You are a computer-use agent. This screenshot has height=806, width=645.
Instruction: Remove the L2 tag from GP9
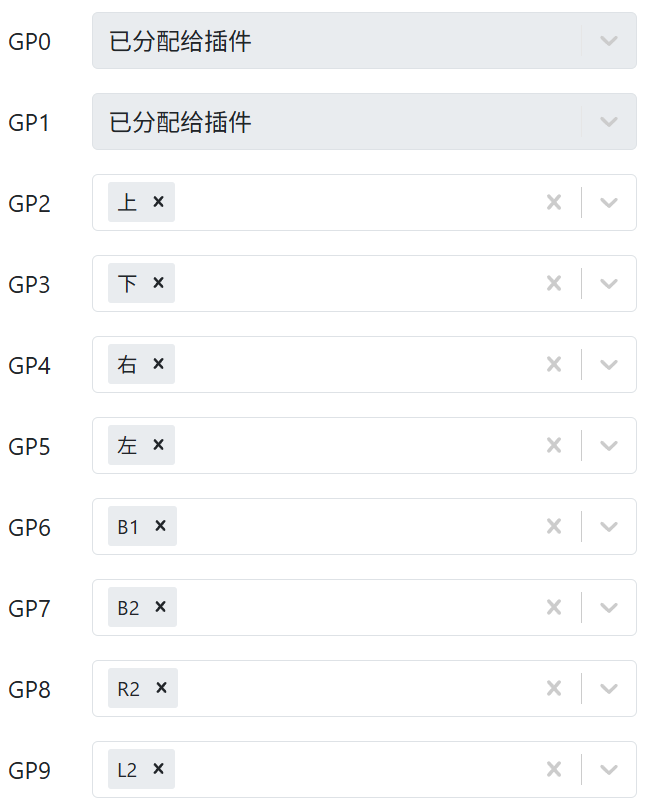(x=158, y=769)
